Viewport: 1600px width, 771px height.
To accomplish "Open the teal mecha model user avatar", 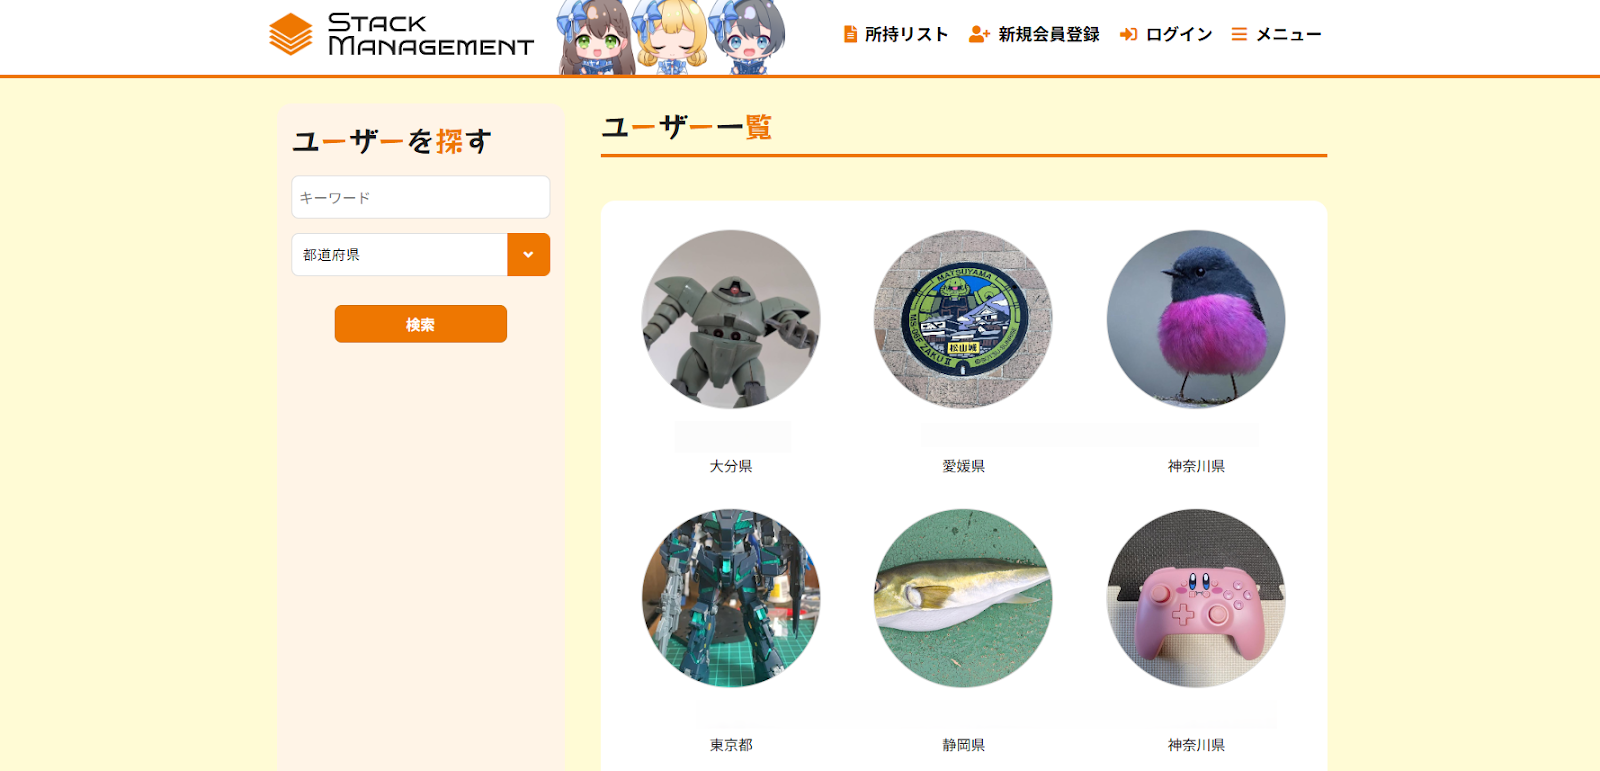I will tap(731, 598).
